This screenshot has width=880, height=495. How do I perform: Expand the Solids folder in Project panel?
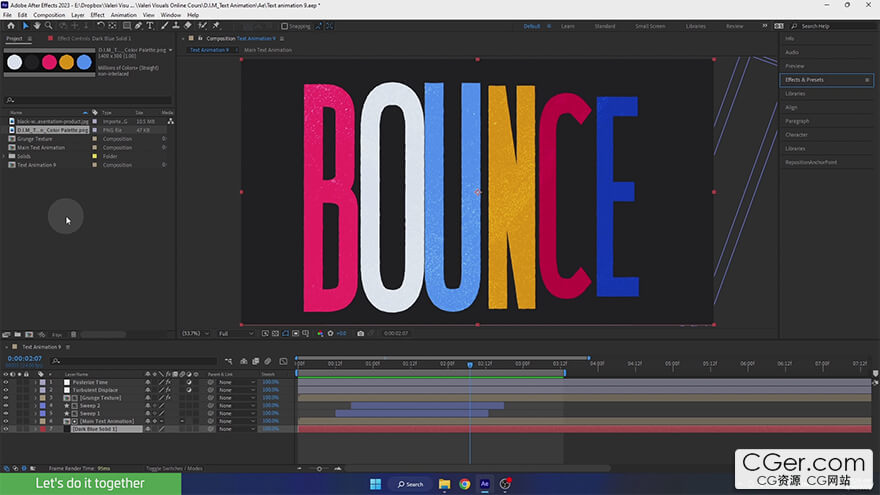(x=6, y=156)
